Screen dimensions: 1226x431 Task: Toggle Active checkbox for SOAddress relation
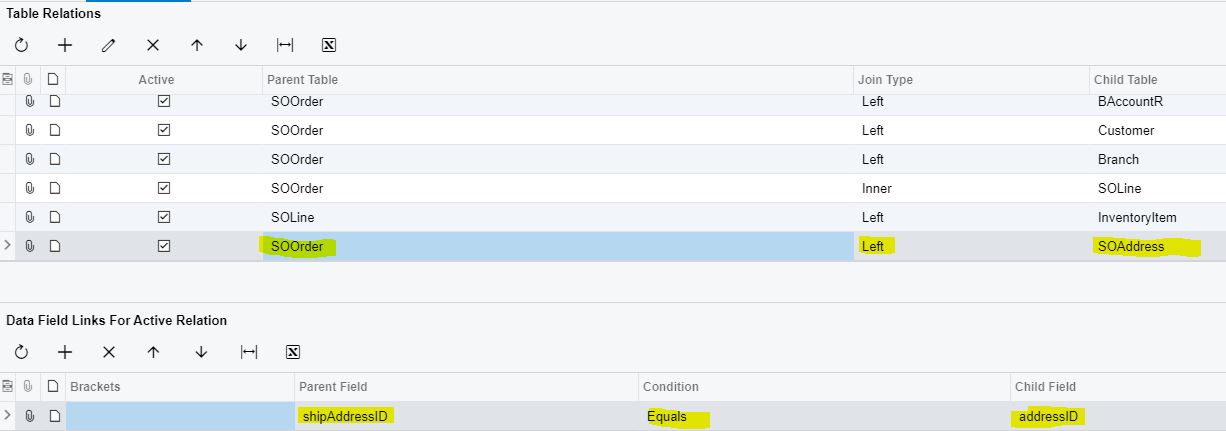point(164,246)
